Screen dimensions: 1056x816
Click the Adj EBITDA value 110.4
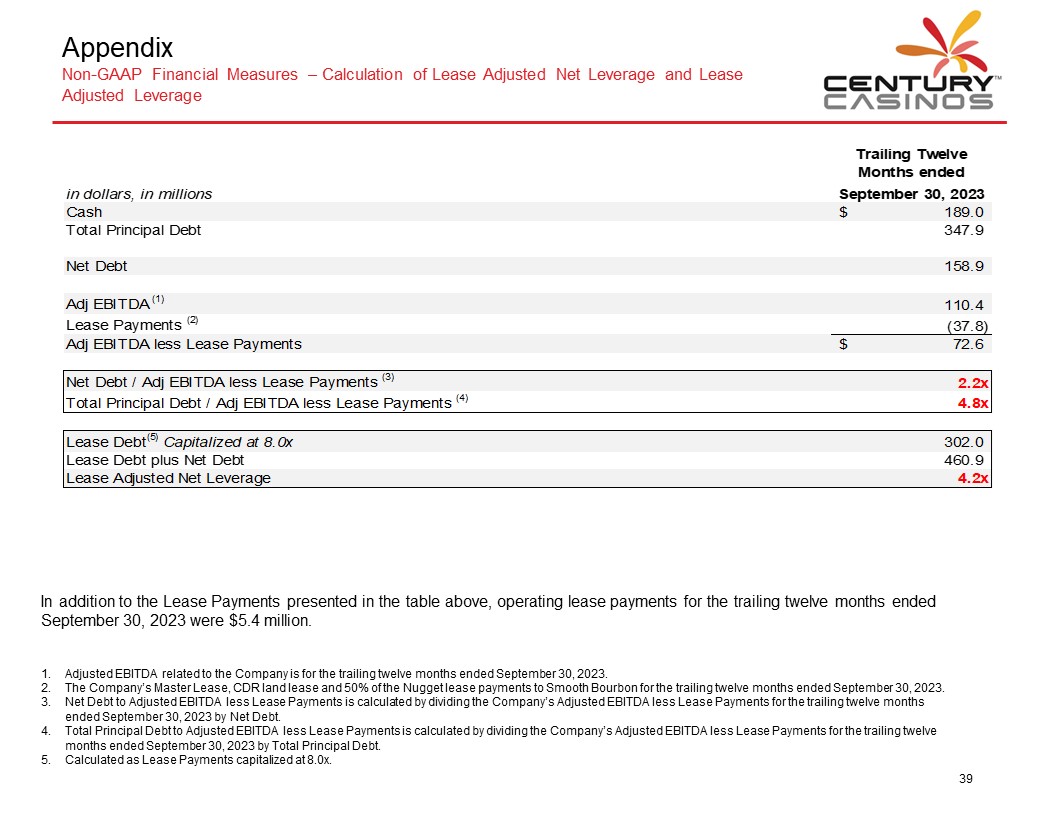pos(964,305)
